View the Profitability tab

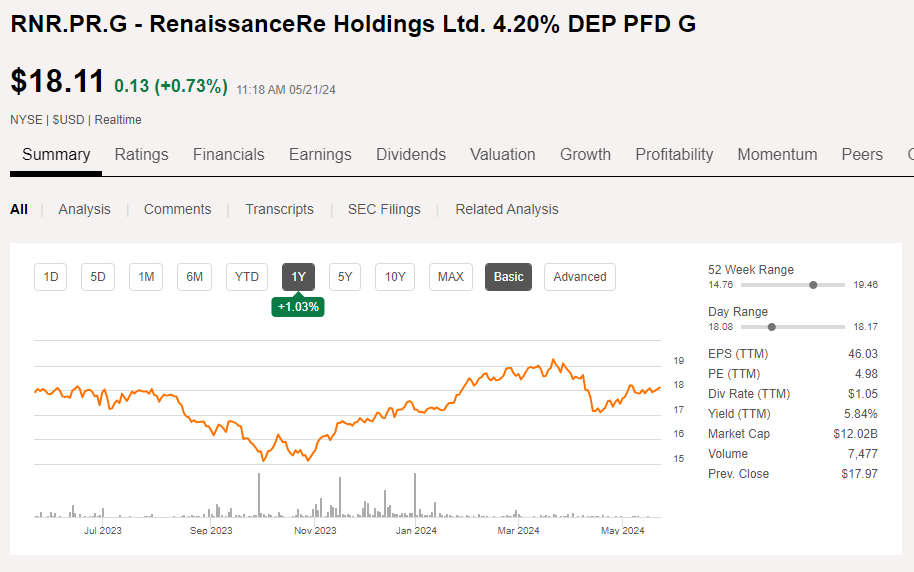tap(674, 155)
